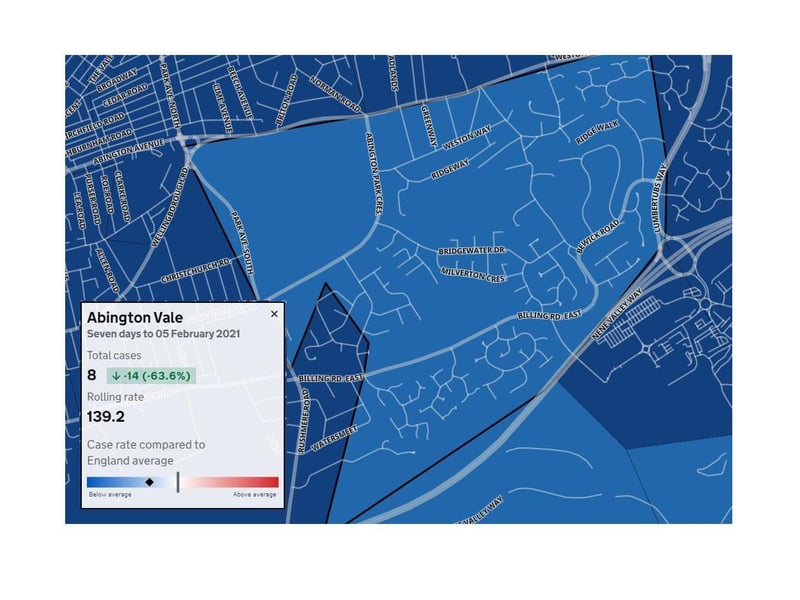Click the Watersmeet street label
Viewport: 800px width, 600px height.
coord(334,439)
